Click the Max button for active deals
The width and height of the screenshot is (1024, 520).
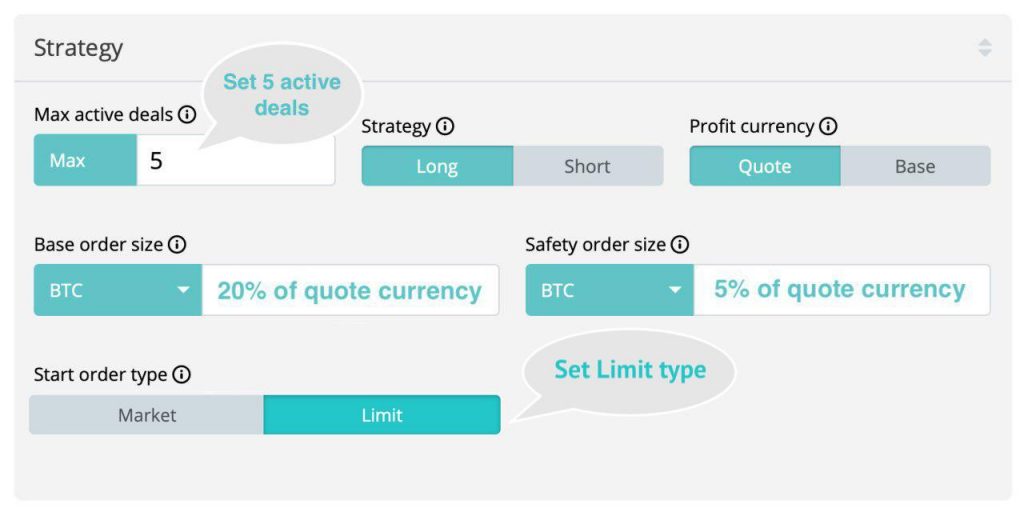point(68,160)
